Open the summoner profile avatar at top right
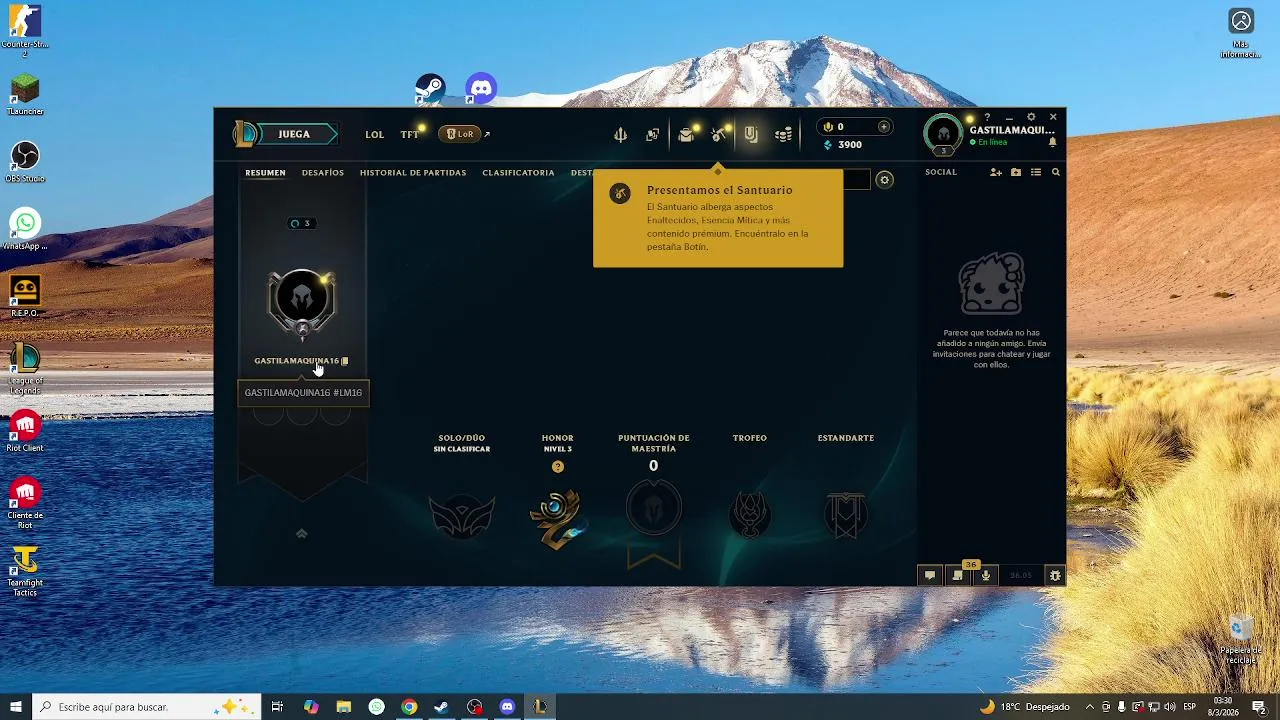The height and width of the screenshot is (720, 1280). point(943,134)
